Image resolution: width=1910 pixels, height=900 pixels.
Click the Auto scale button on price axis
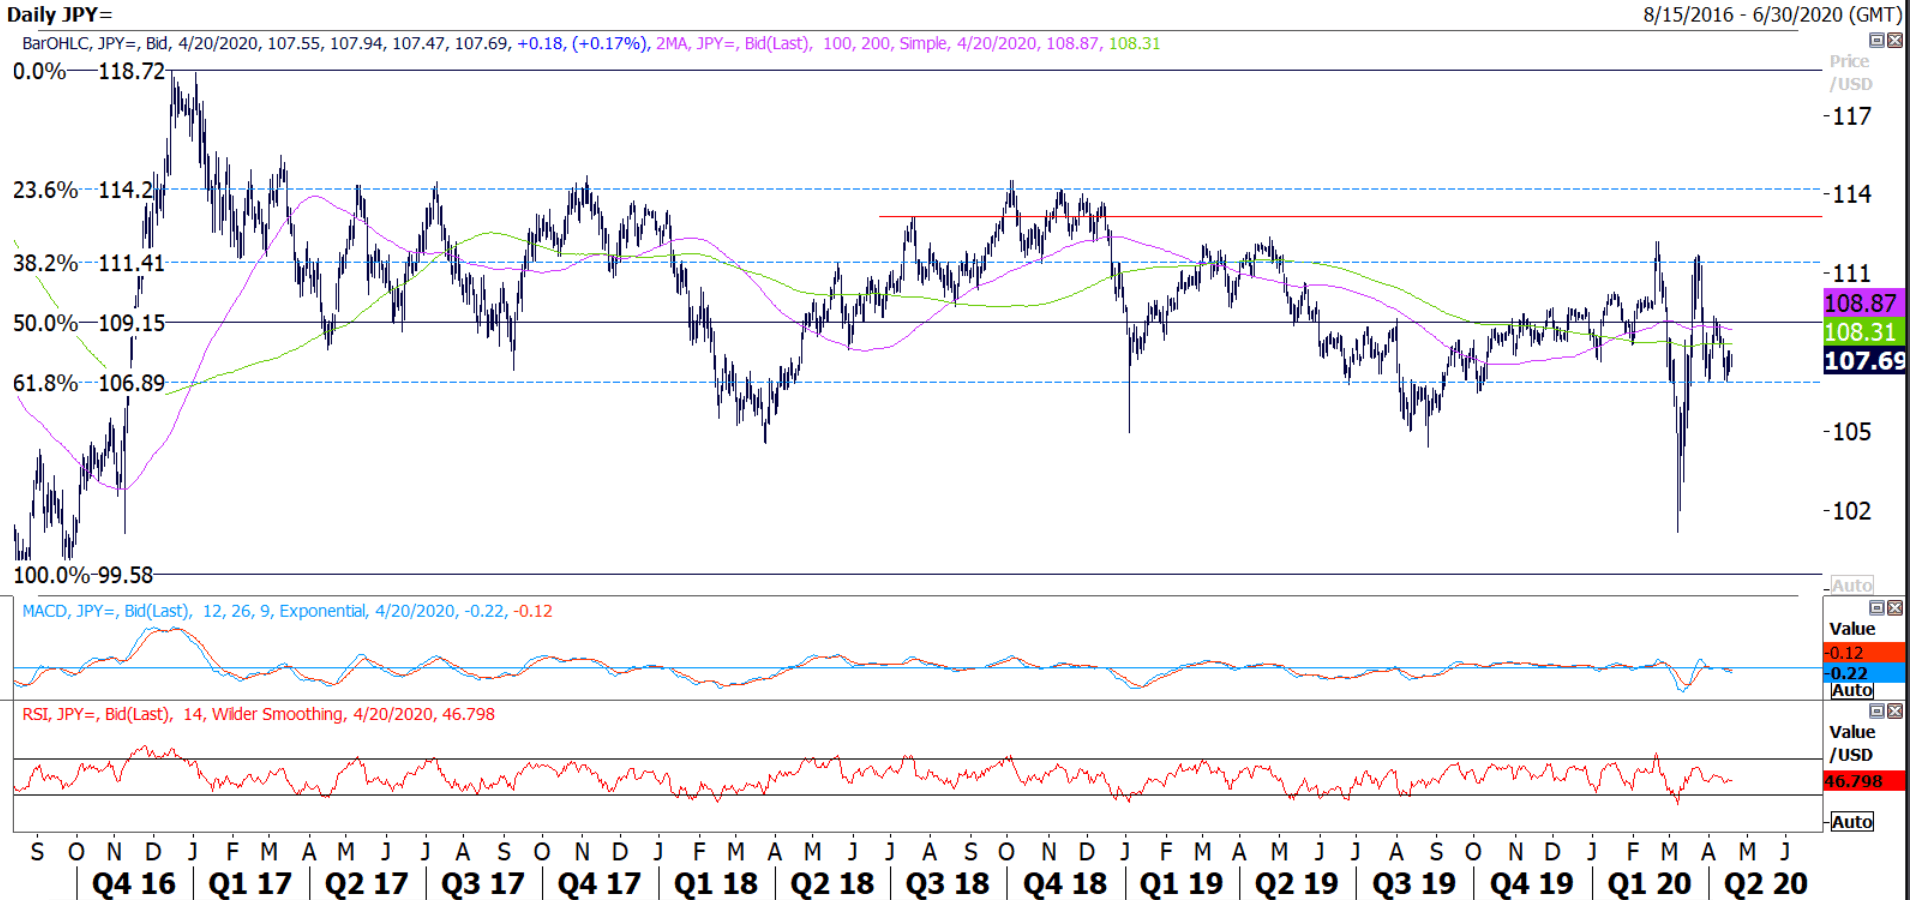(x=1852, y=586)
